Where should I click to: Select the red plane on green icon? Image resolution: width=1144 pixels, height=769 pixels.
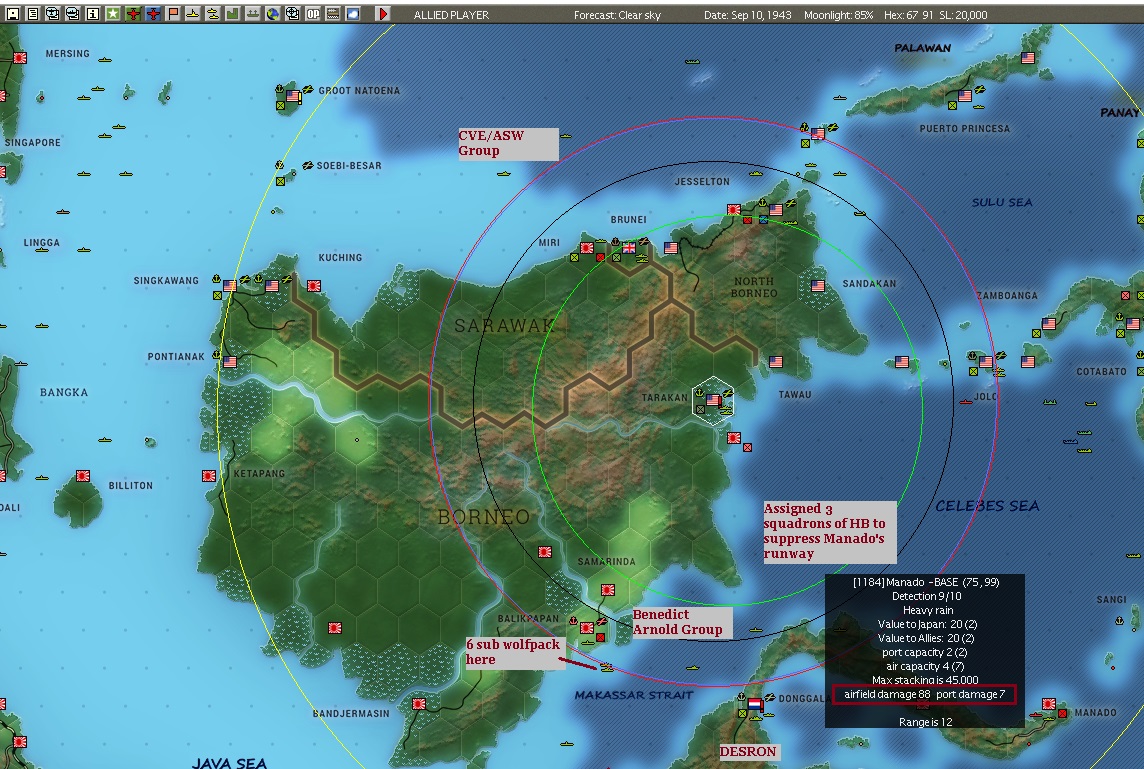click(133, 14)
